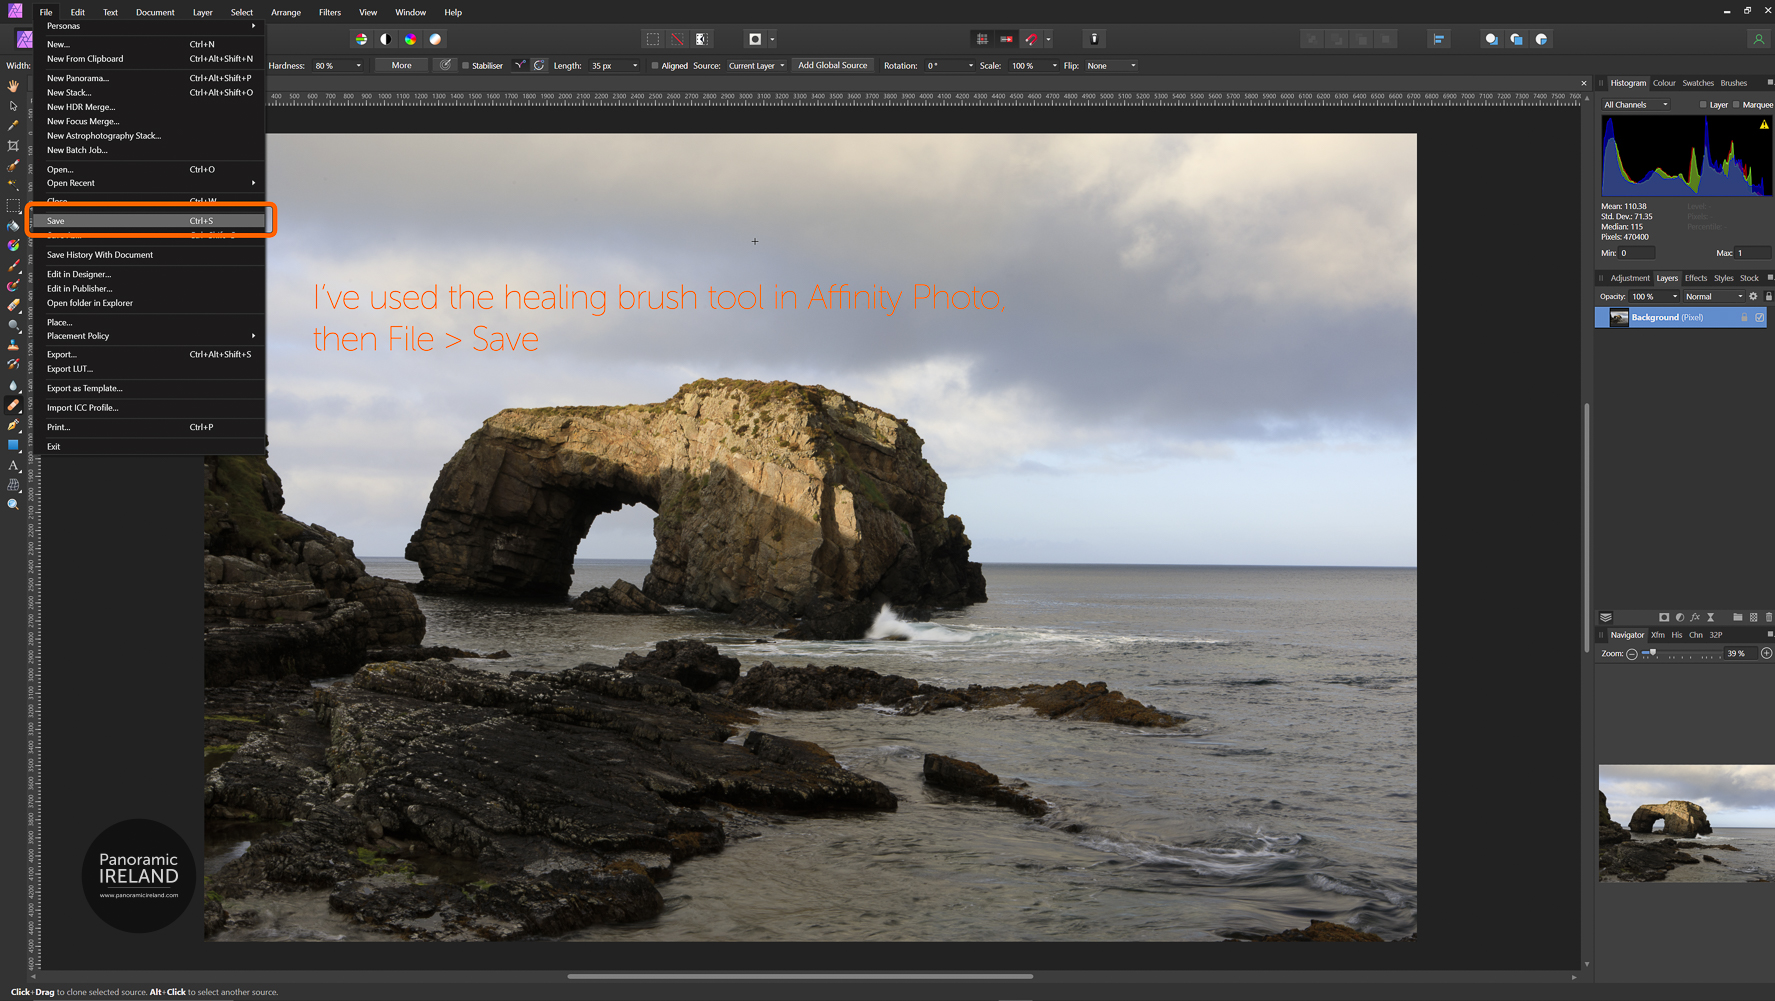
Task: Toggle Rope stabiliser mode icon
Action: point(520,66)
